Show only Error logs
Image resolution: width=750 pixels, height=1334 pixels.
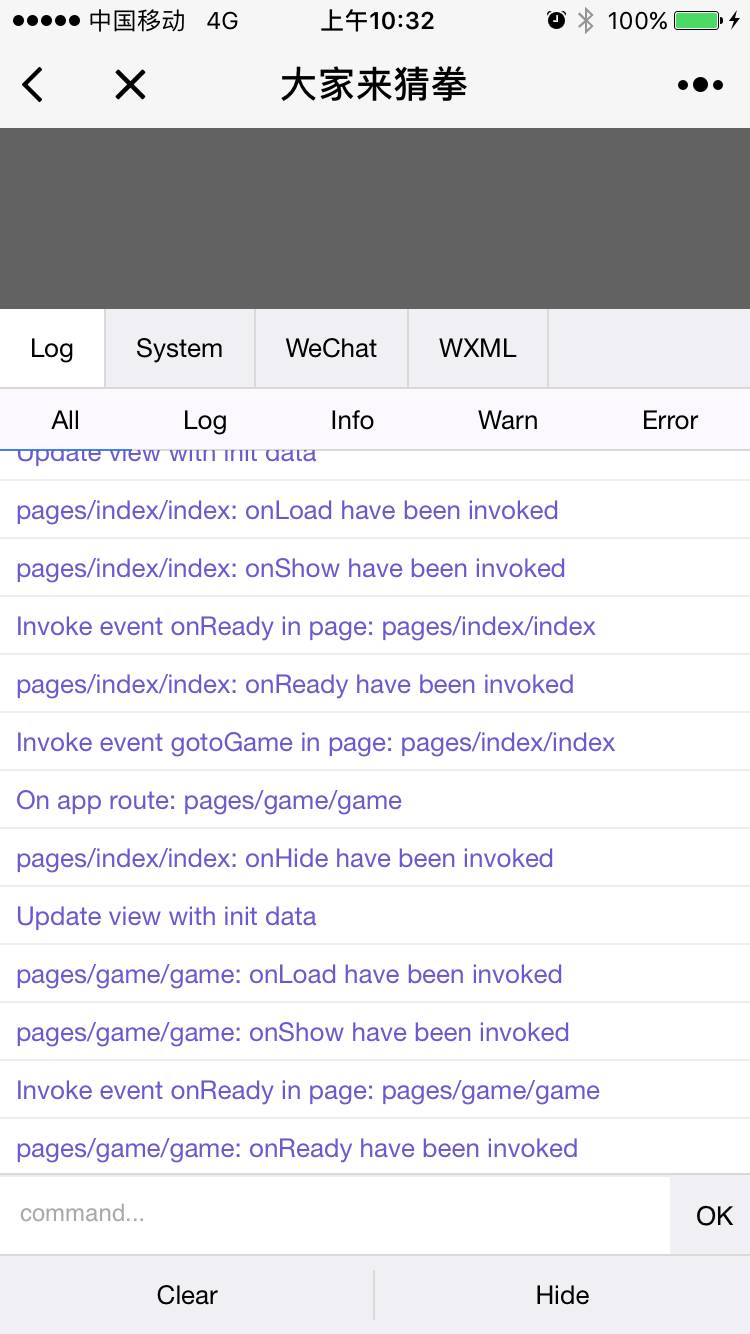(670, 420)
